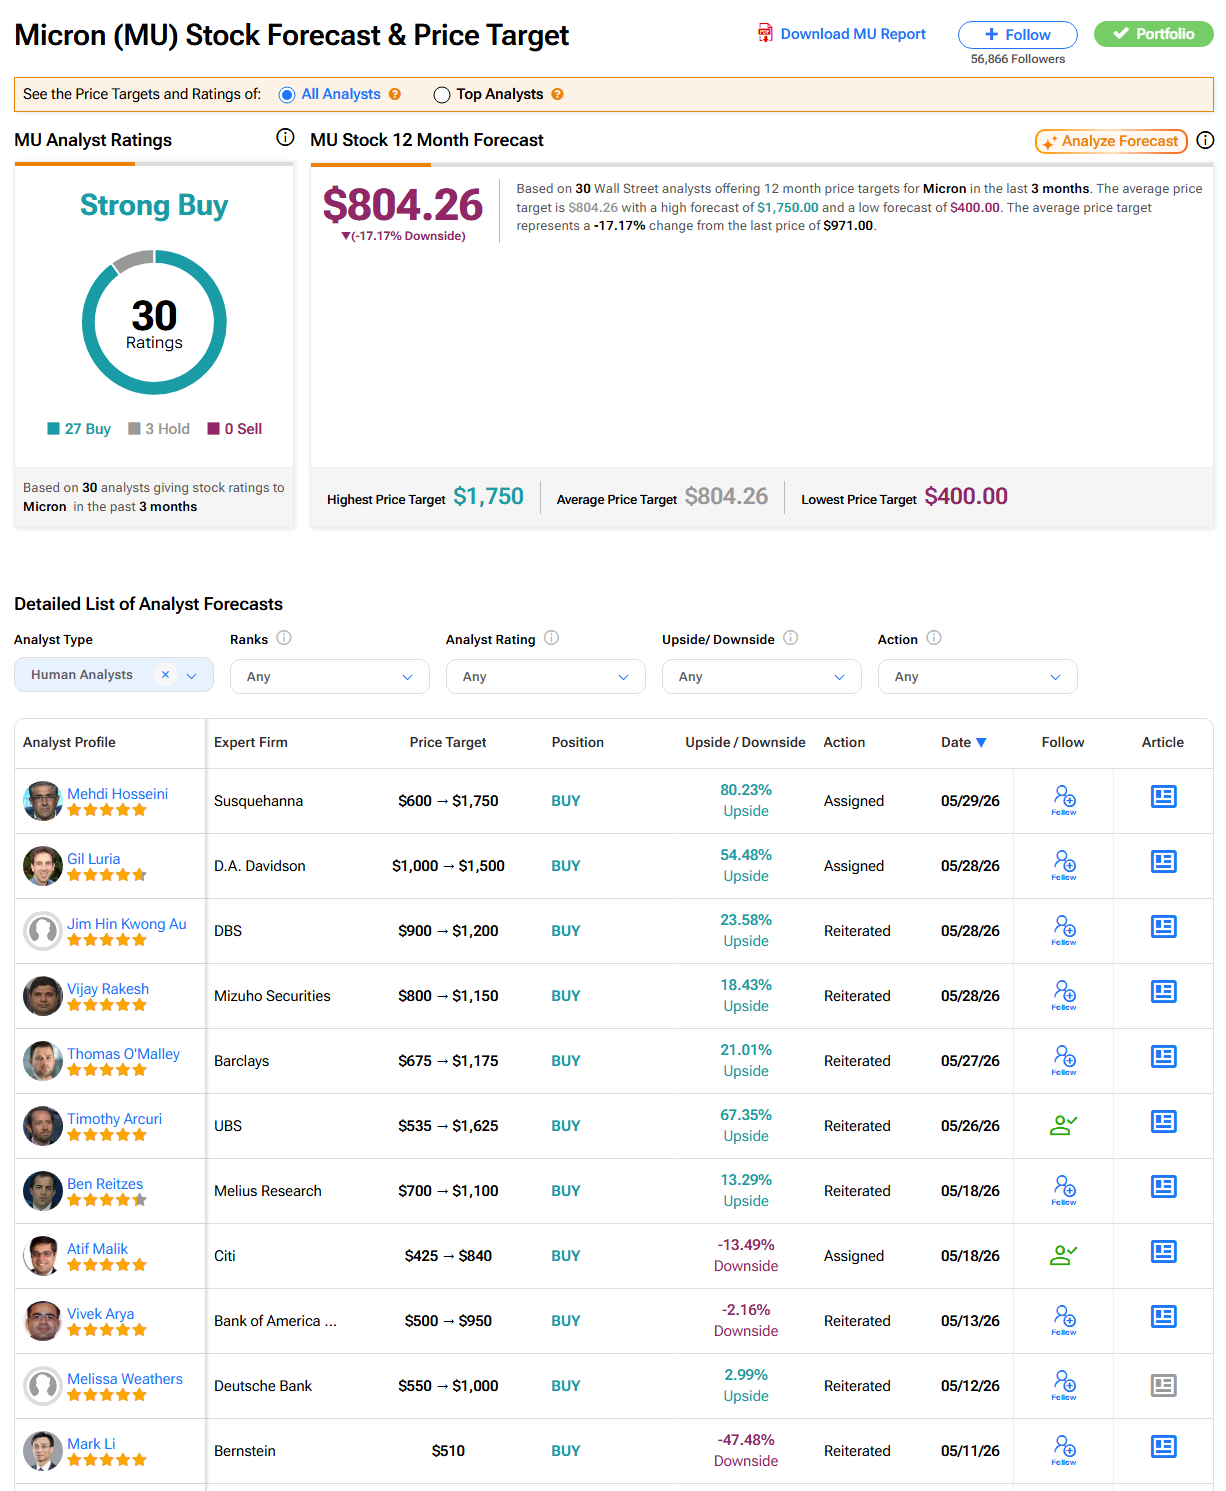Follow analyst Vijay Rakesh

tap(1064, 995)
